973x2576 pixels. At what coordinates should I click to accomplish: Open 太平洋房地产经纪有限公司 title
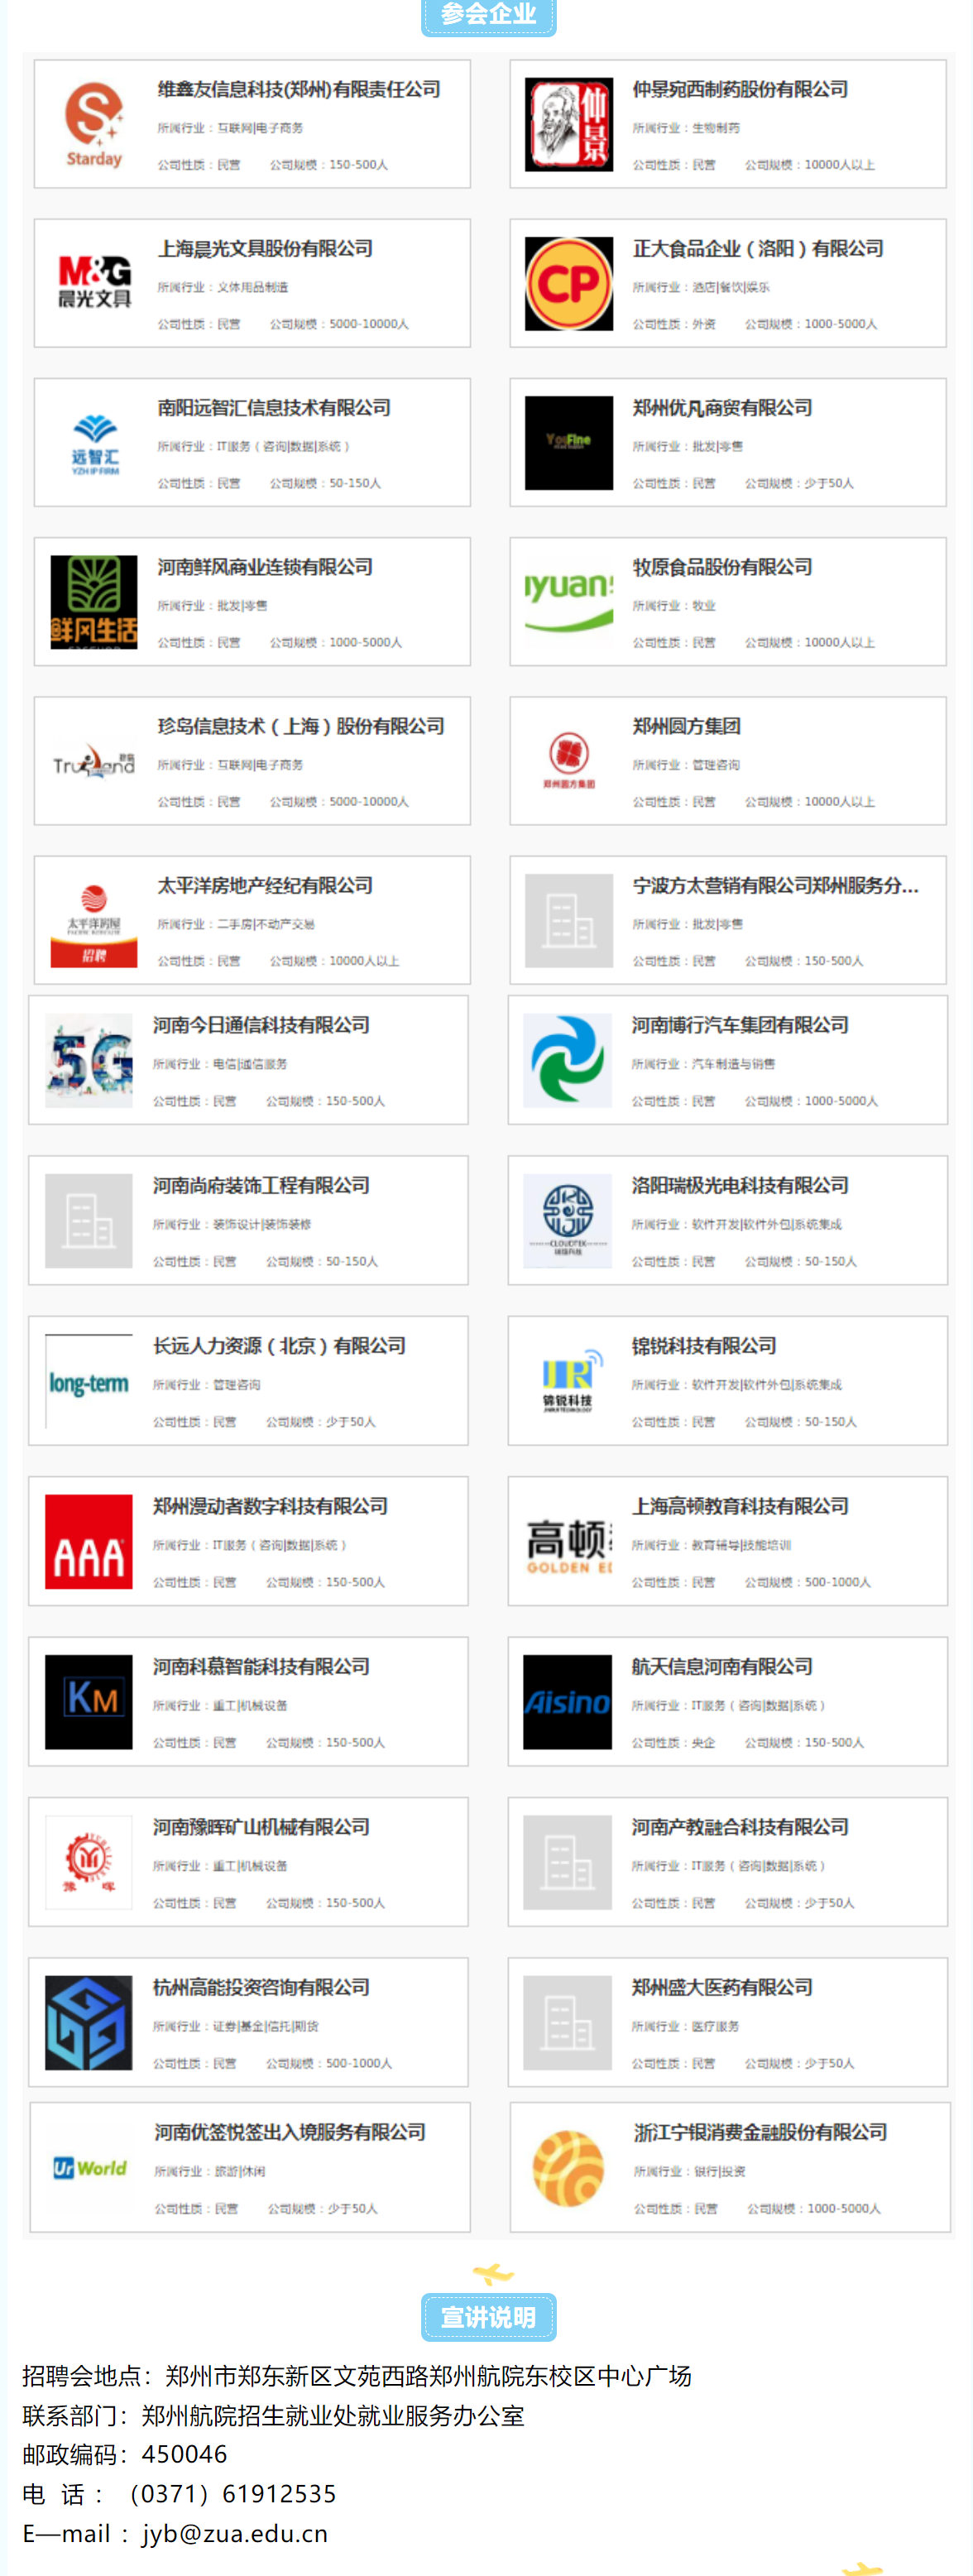click(x=265, y=886)
